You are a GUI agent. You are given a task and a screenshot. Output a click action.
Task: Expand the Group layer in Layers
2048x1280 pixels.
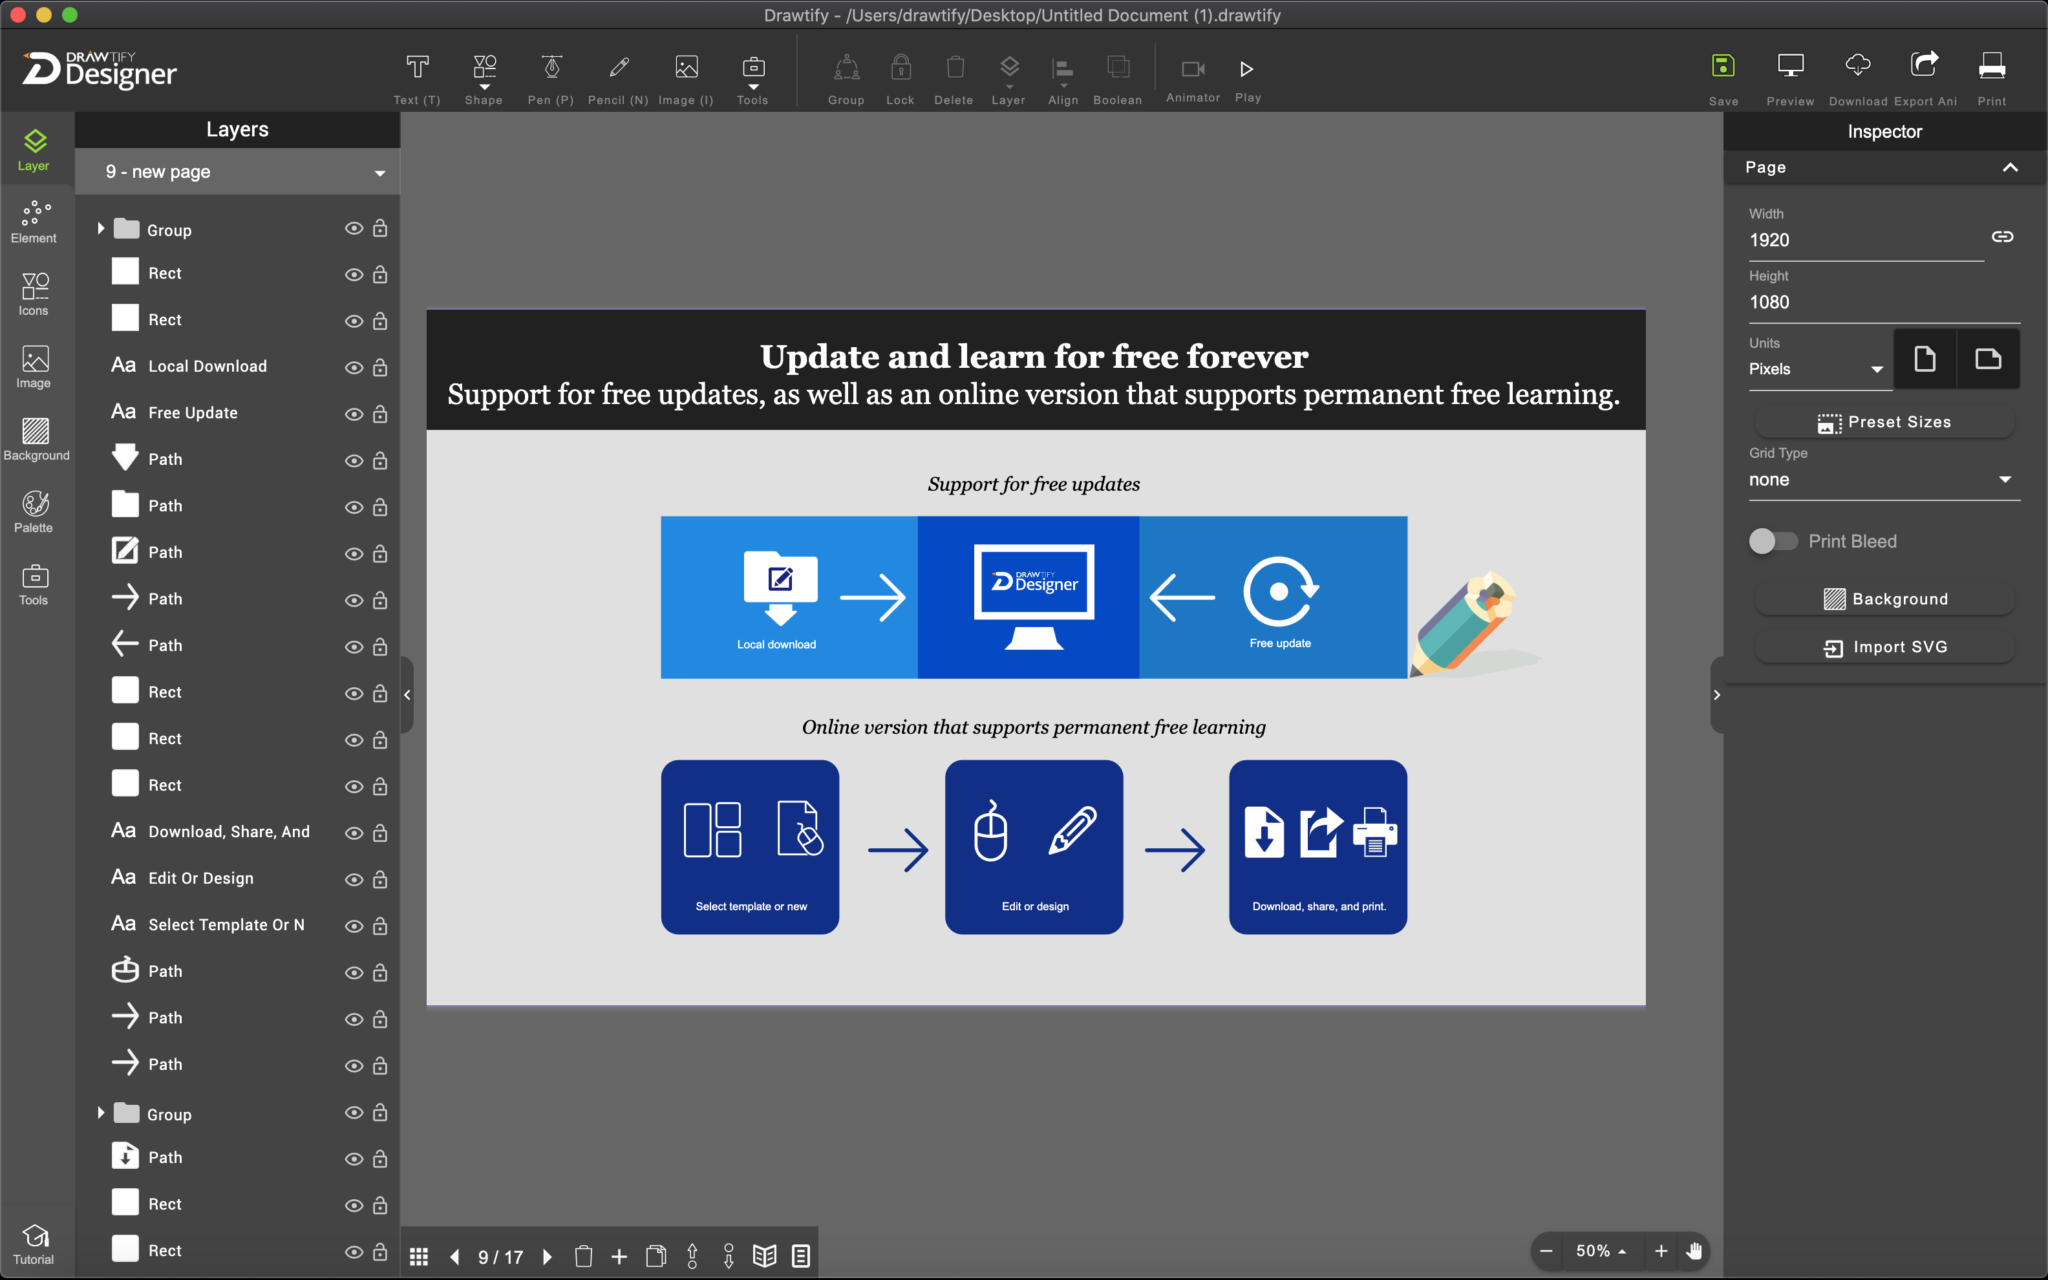pyautogui.click(x=100, y=229)
